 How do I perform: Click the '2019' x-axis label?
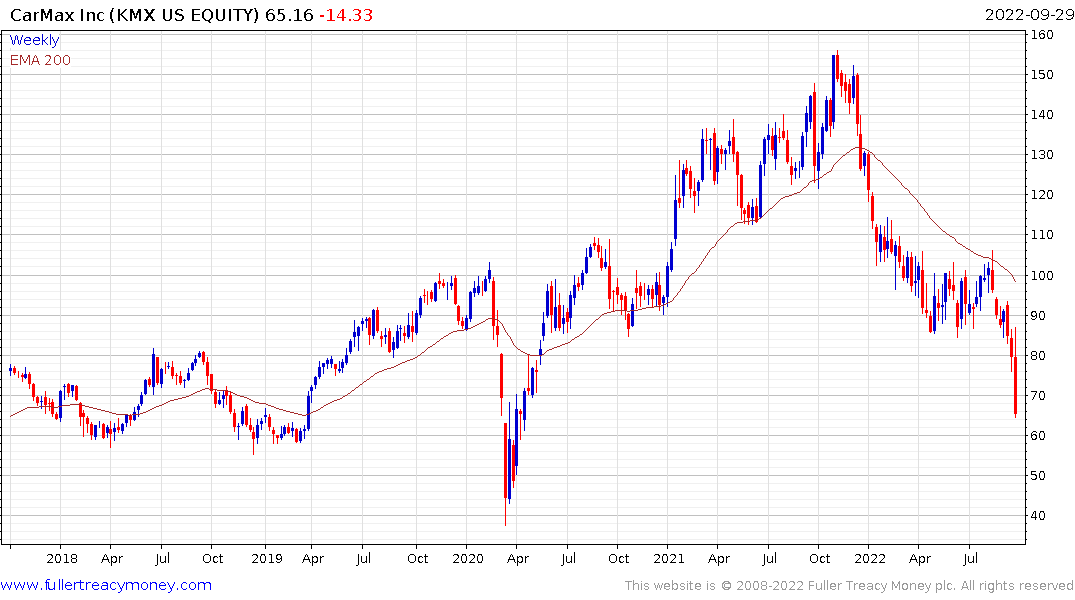[267, 558]
